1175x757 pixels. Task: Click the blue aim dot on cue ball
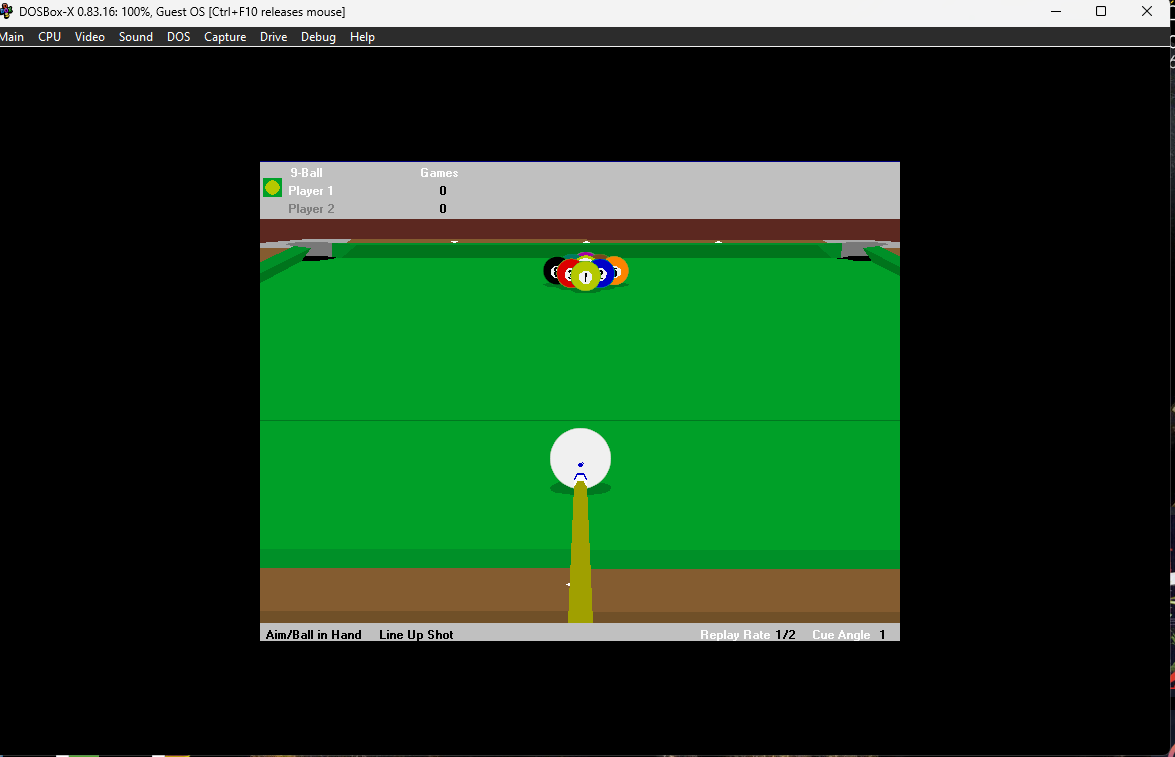580,465
